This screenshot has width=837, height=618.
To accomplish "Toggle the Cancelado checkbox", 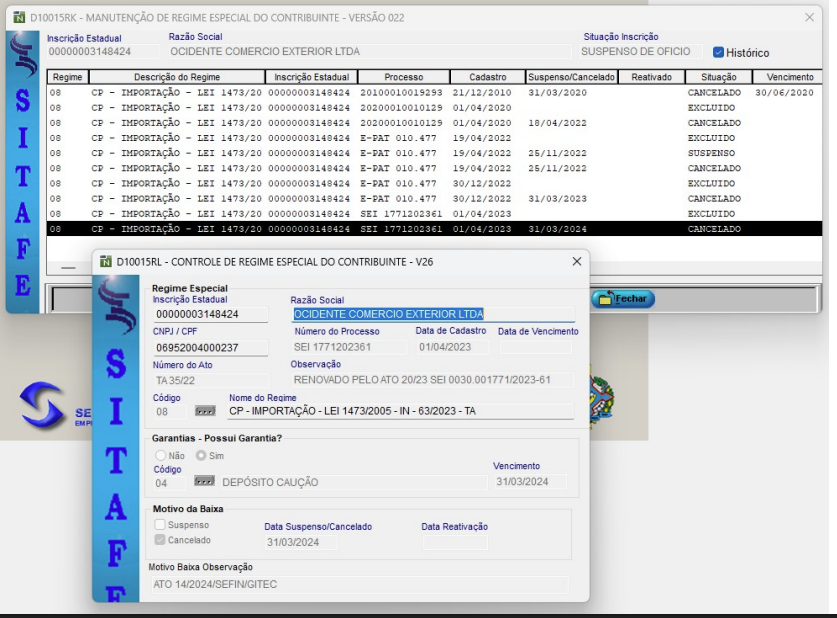I will [160, 540].
